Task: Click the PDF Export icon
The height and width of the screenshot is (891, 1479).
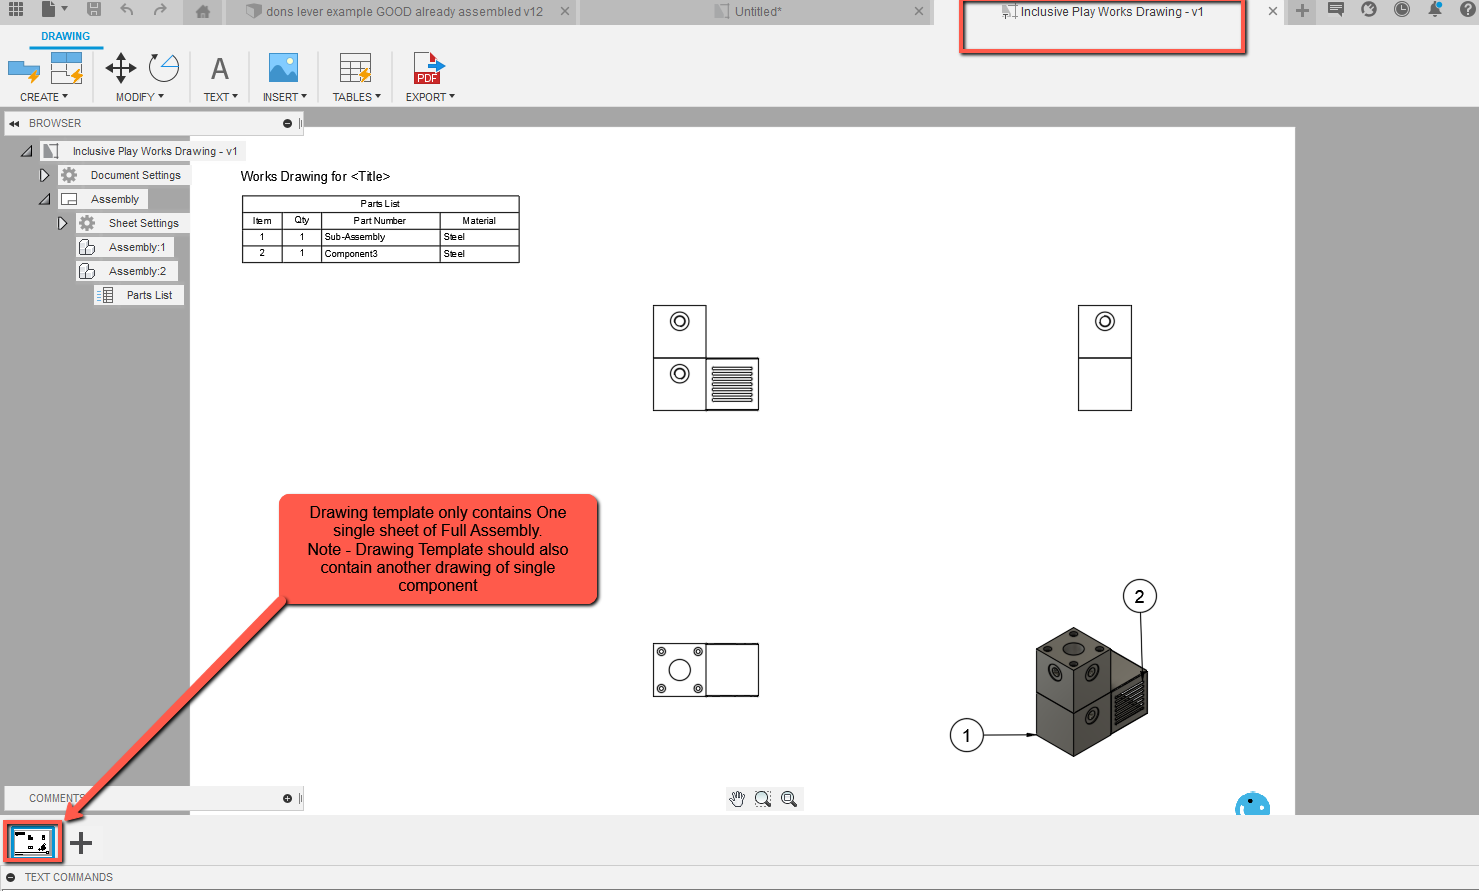Action: (429, 67)
